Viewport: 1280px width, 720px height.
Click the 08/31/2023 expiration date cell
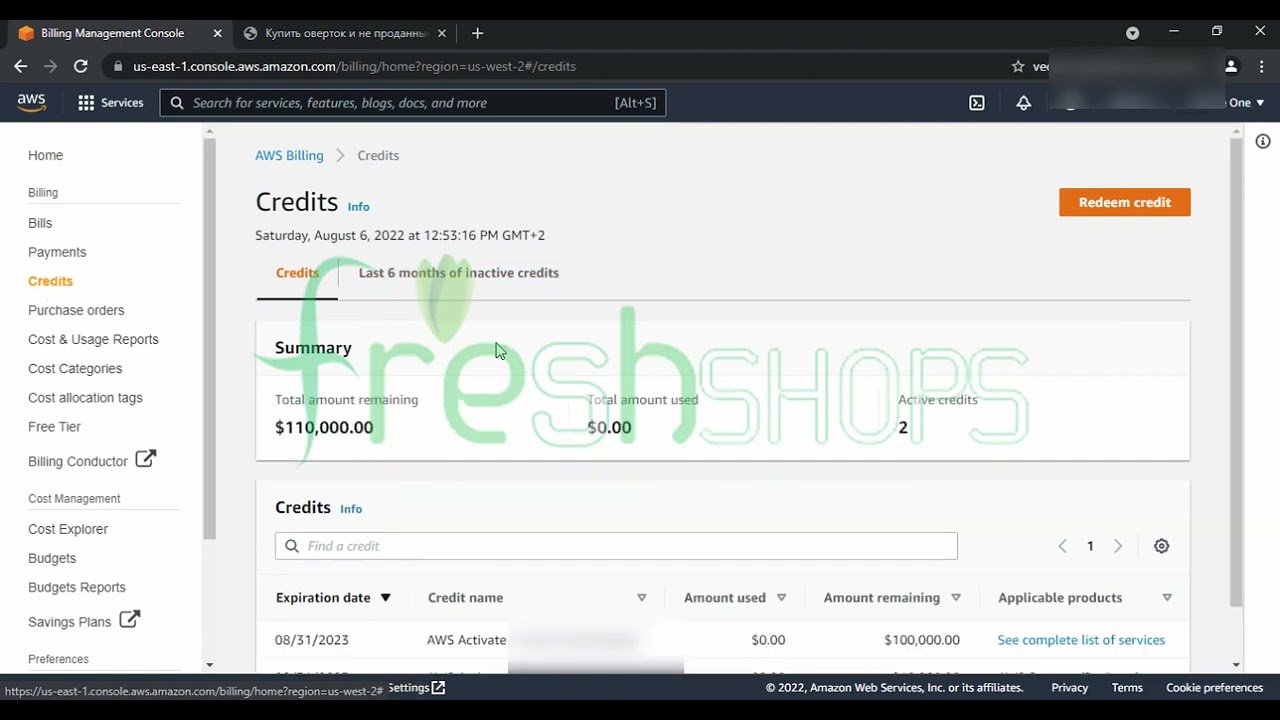[x=312, y=640]
